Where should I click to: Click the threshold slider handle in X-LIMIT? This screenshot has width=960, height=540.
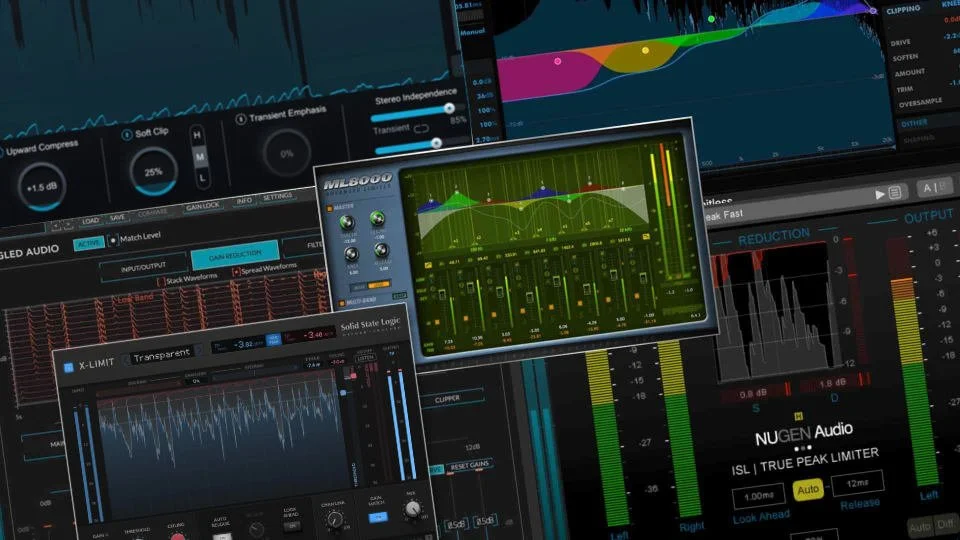coord(343,392)
